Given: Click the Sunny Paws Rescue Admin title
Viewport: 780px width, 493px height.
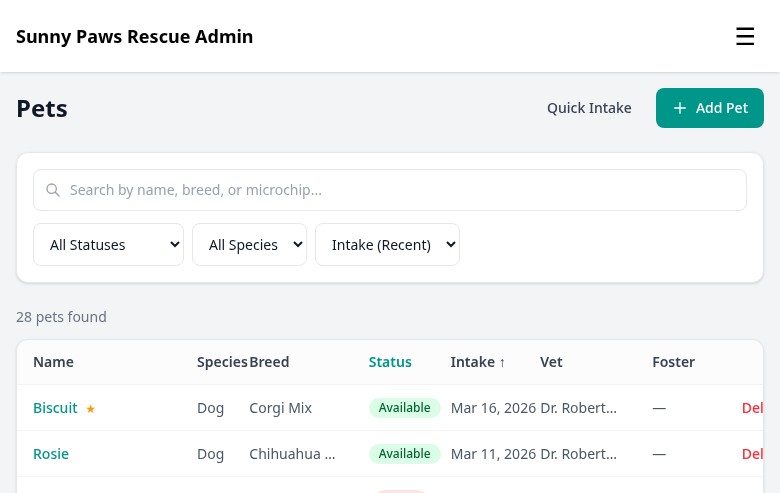Looking at the screenshot, I should (x=134, y=36).
